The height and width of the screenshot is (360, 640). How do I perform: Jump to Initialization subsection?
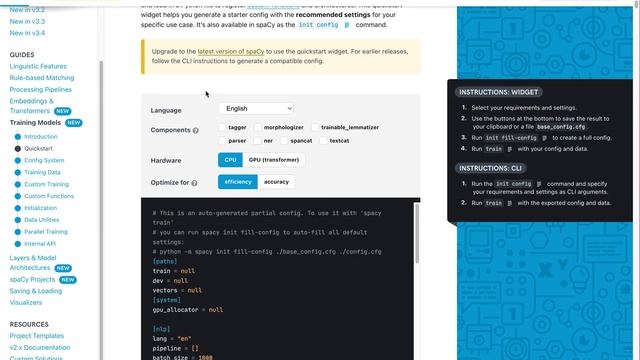click(41, 208)
